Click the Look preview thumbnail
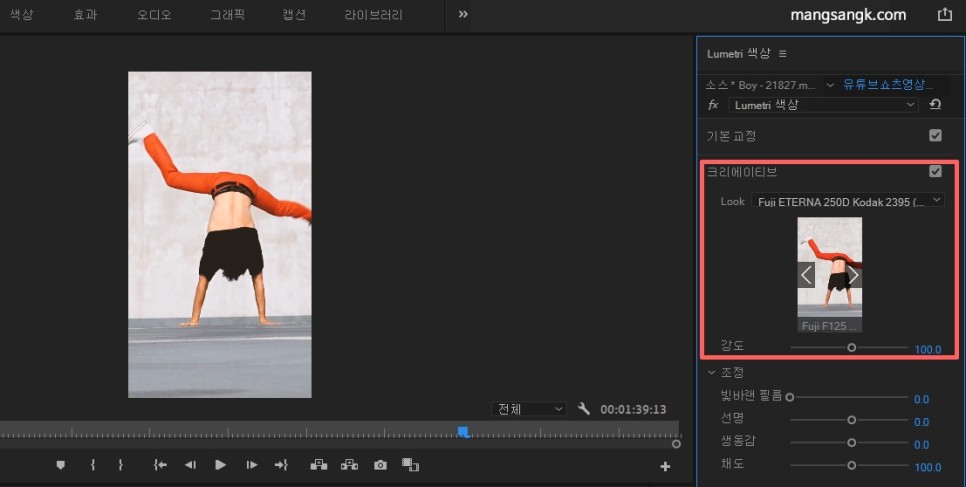The height and width of the screenshot is (487, 966). click(830, 267)
